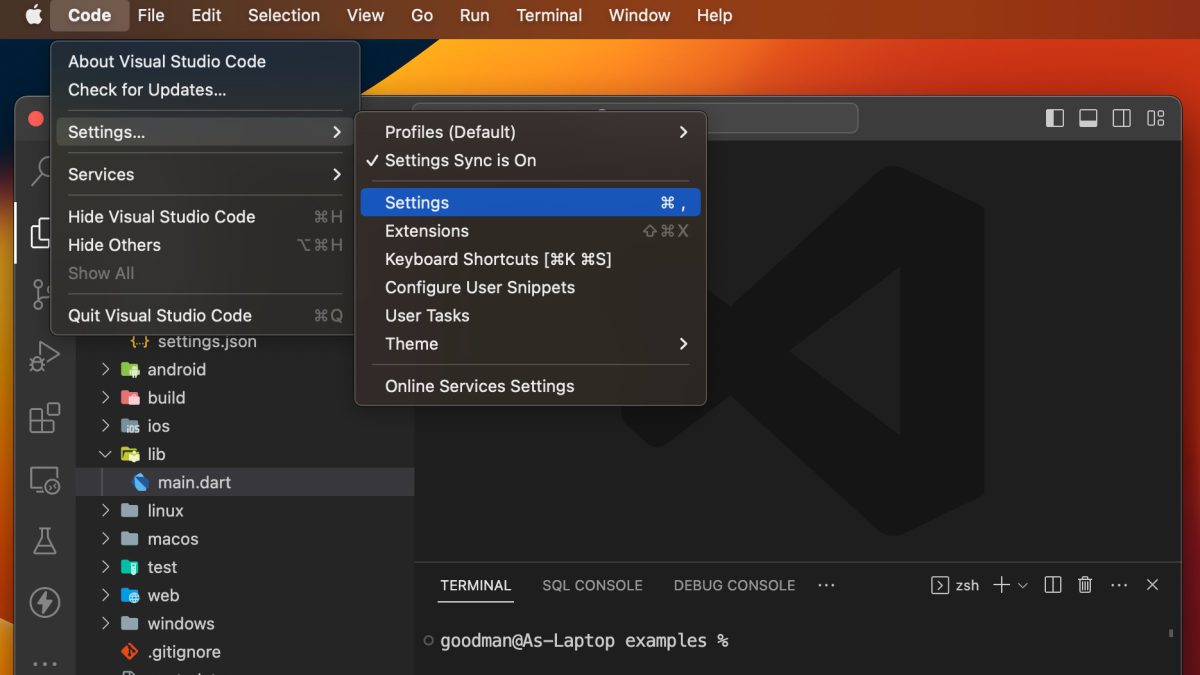This screenshot has height=675, width=1200.
Task: Open the Explorer view icon
Action: point(43,232)
